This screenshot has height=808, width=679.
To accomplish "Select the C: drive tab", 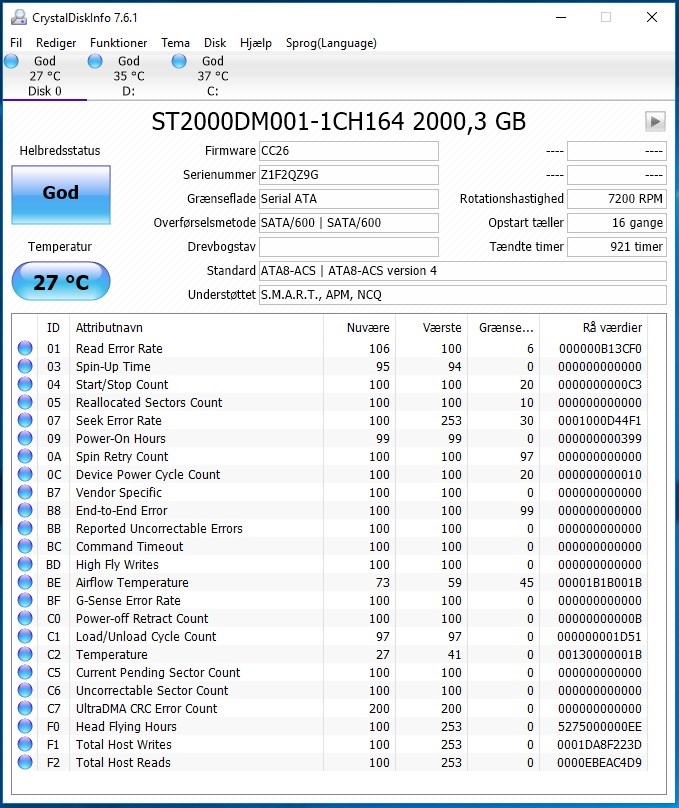I will (x=213, y=76).
